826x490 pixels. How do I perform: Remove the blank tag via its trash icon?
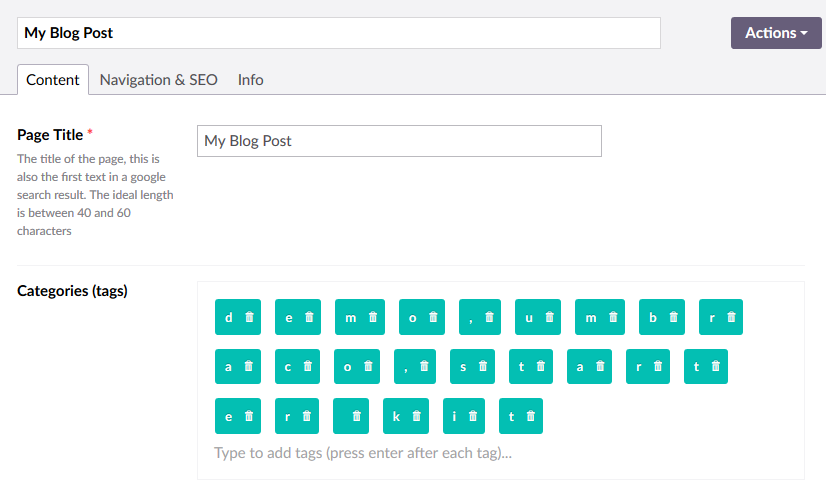tap(360, 416)
